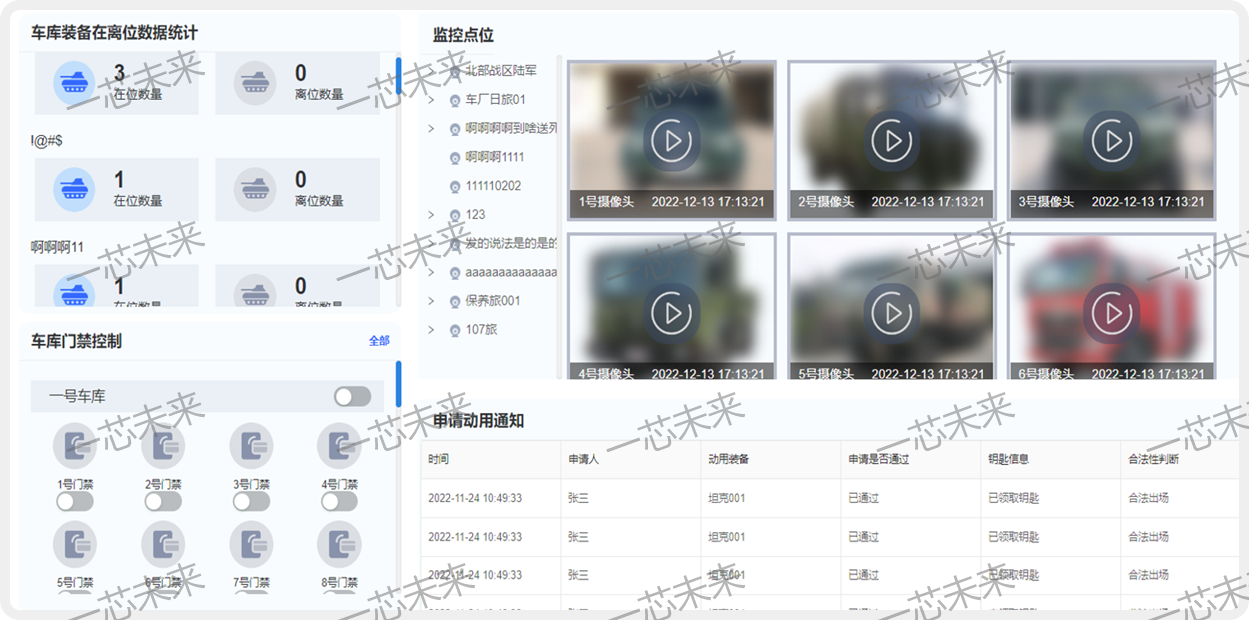
Task: Click the 4号门禁 door access icon
Action: [x=339, y=446]
